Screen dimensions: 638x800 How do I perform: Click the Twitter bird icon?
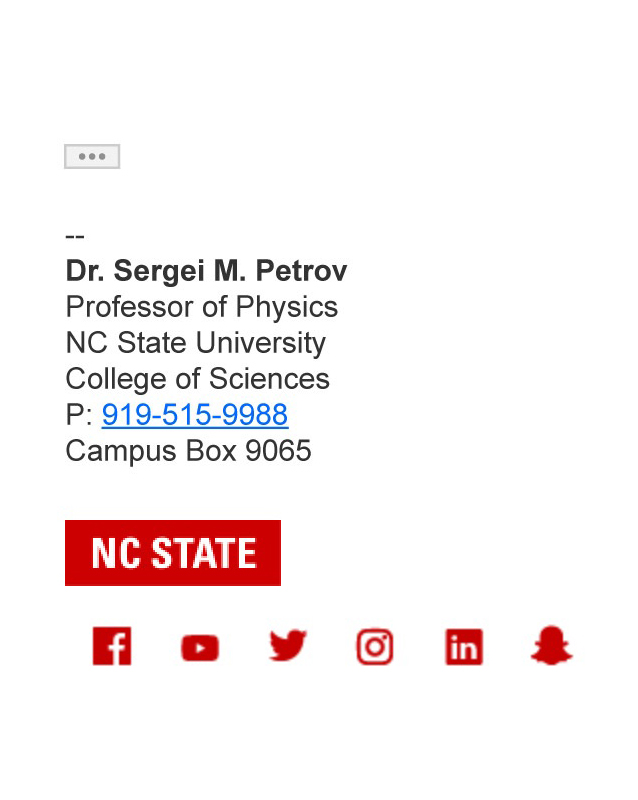[x=287, y=646]
